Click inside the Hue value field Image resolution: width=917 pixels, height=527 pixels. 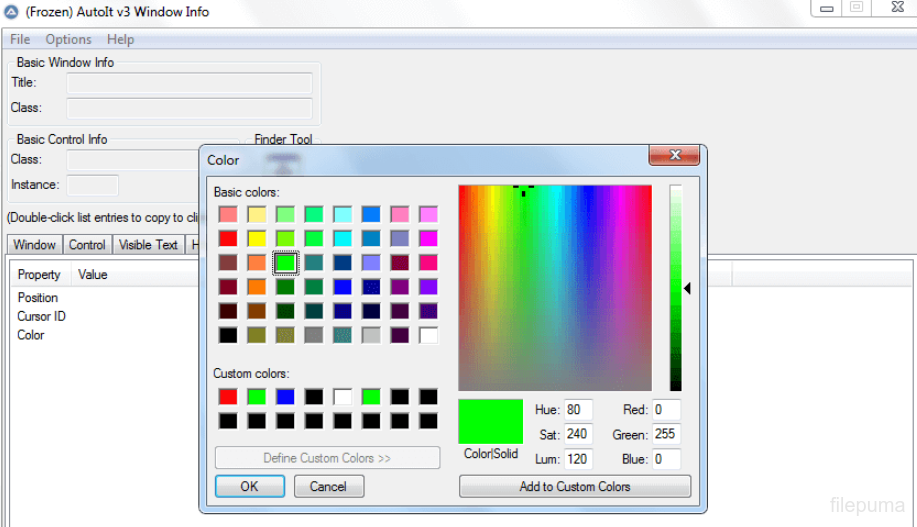coord(578,409)
